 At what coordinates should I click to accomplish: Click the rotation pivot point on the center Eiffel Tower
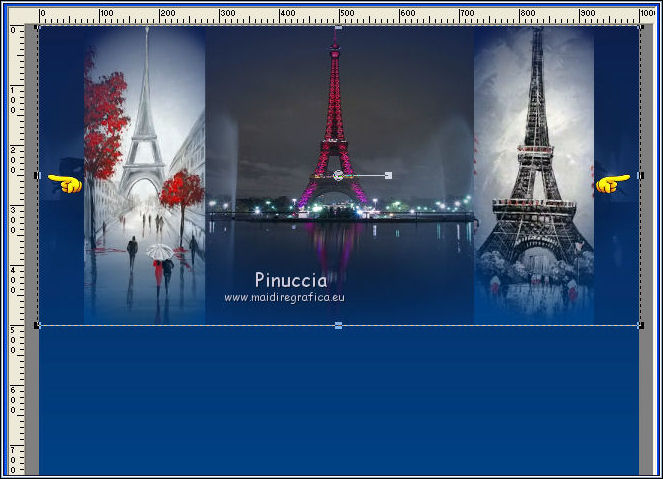click(x=338, y=175)
